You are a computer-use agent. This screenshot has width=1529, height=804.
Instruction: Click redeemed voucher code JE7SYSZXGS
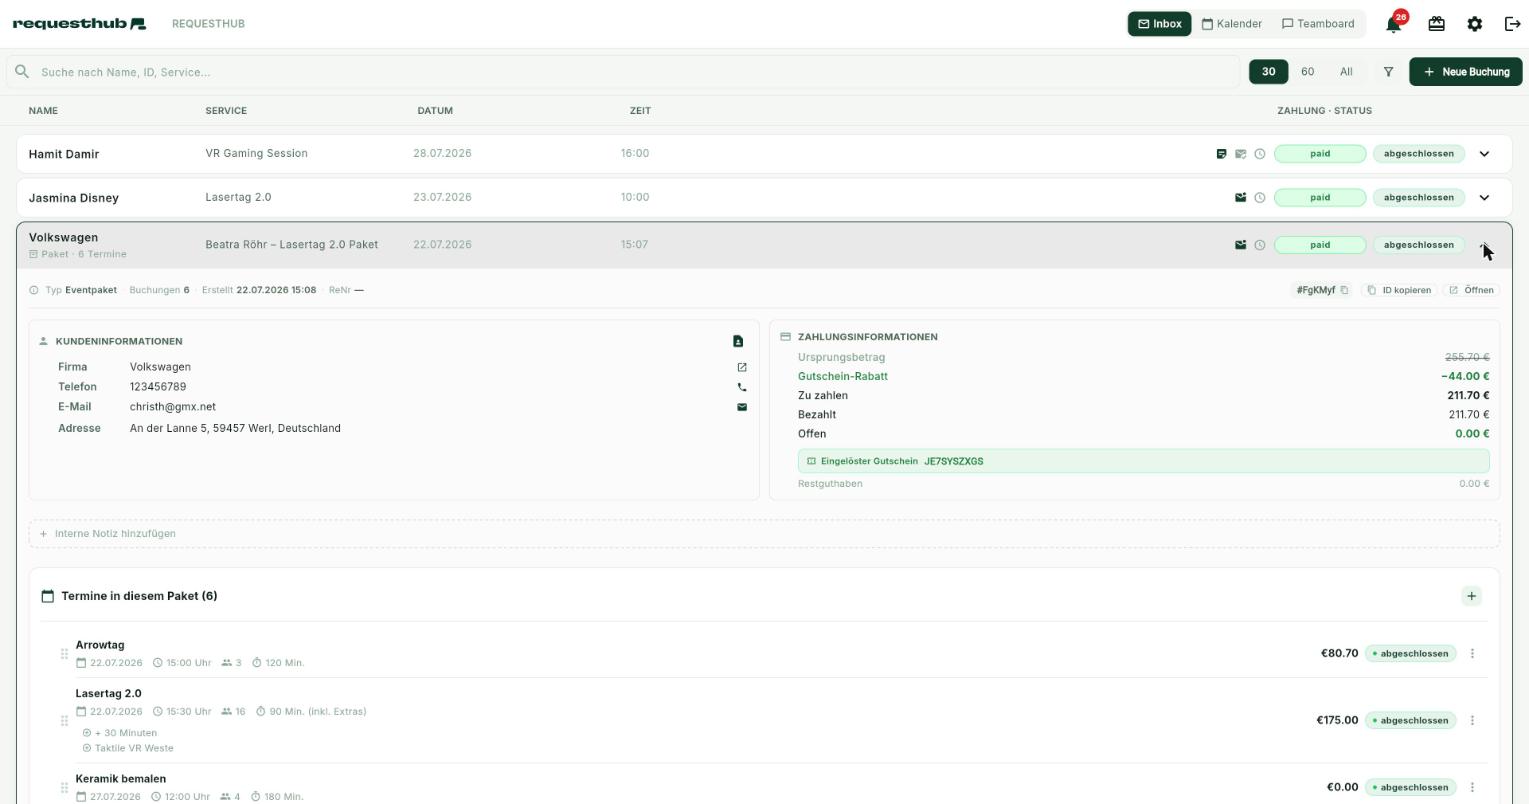(x=953, y=461)
